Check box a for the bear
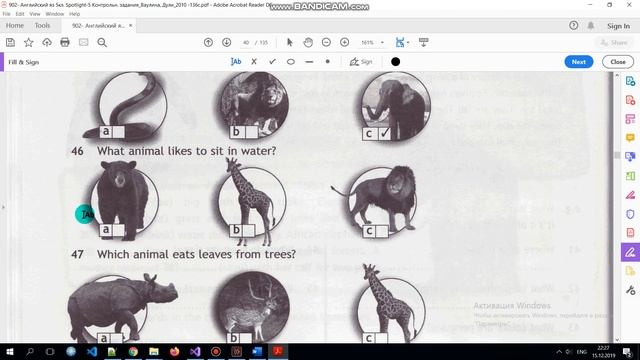Image resolution: width=640 pixels, height=360 pixels. [118, 230]
